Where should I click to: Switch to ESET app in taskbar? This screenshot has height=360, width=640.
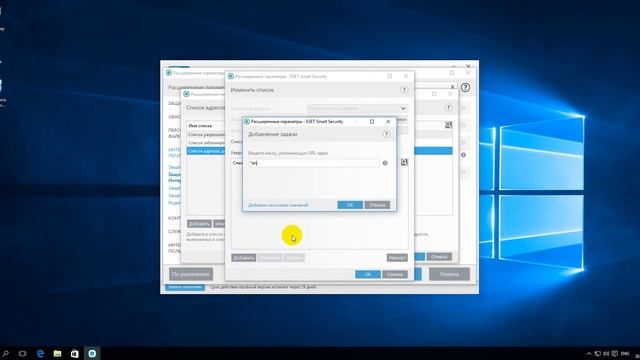pos(92,353)
